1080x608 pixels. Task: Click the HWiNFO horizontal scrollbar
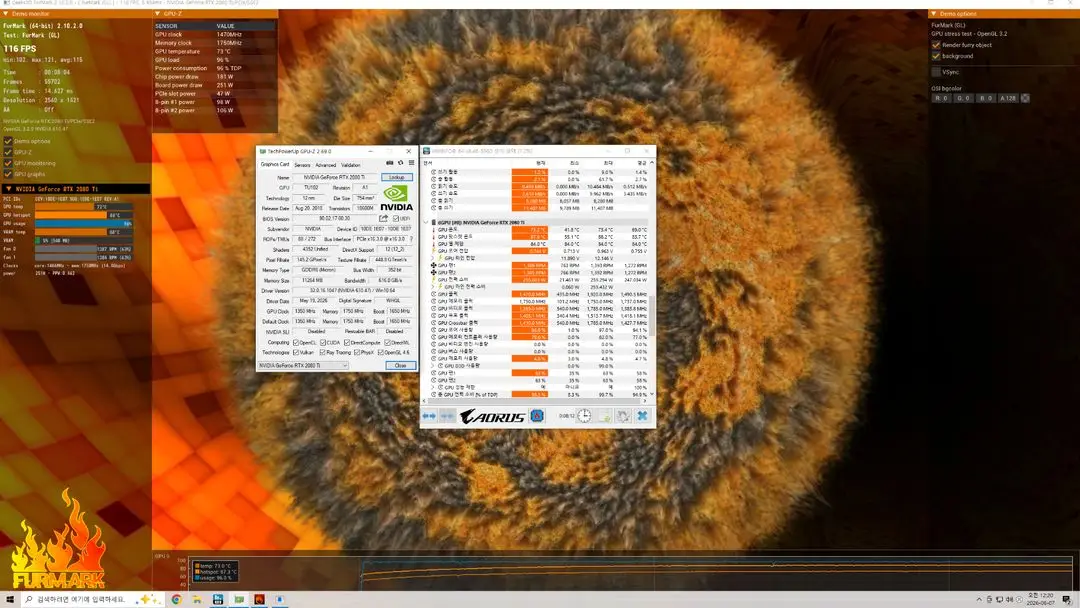tap(536, 400)
